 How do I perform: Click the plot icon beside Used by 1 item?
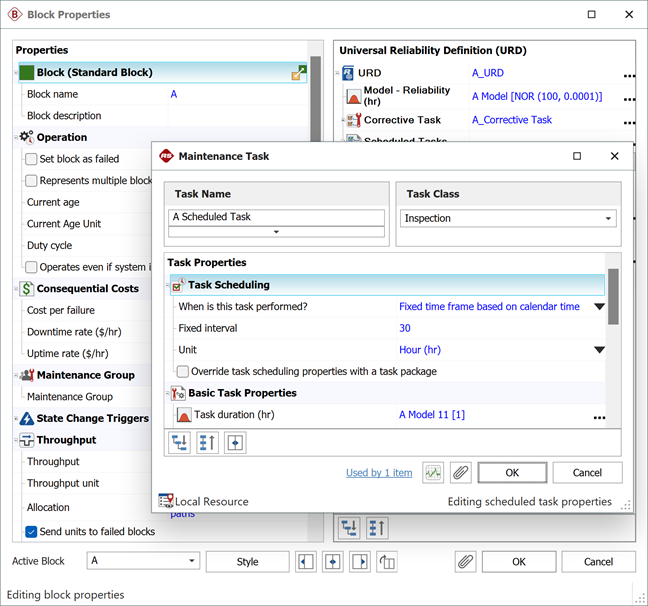point(433,472)
